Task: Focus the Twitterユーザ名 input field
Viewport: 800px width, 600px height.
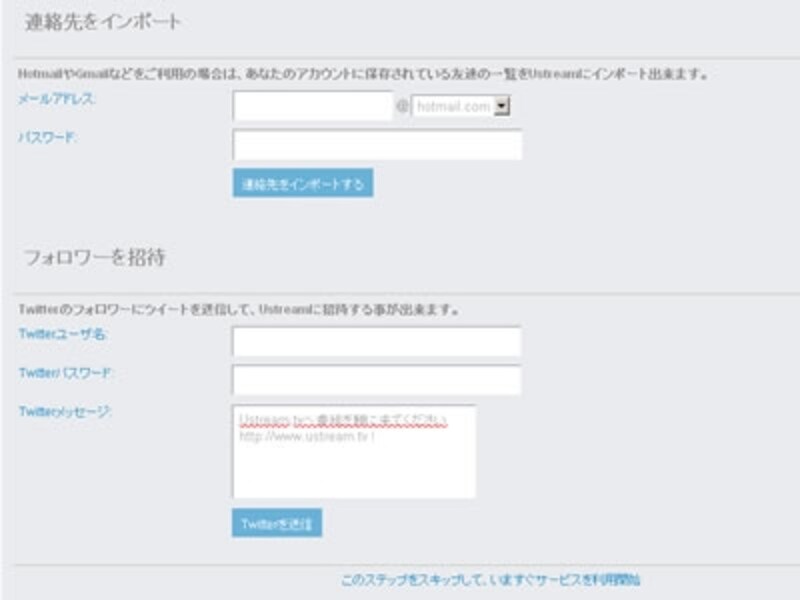Action: coord(377,341)
